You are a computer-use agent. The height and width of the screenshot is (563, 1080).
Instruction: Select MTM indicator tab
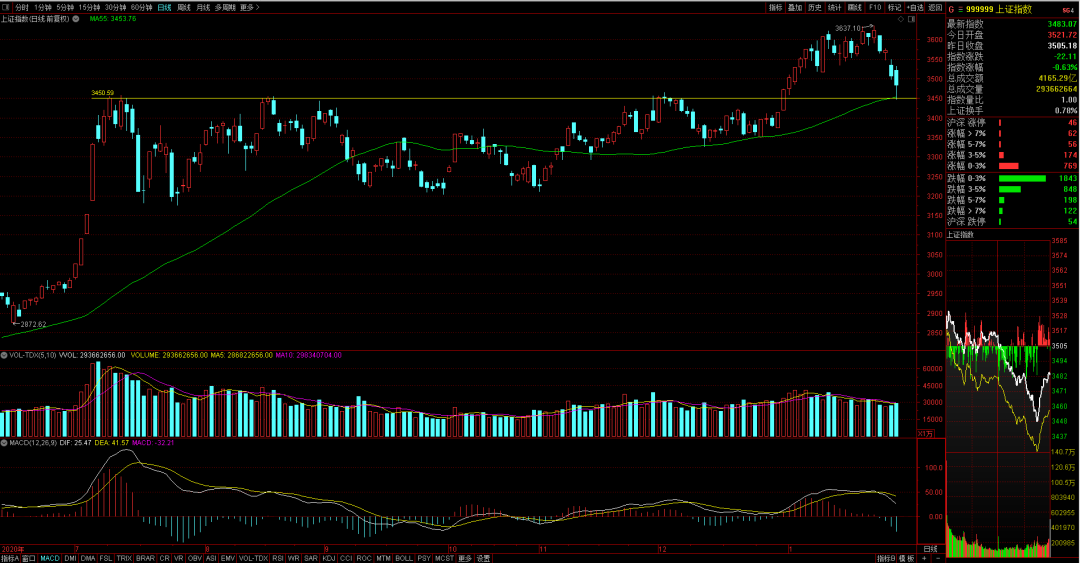tap(384, 558)
